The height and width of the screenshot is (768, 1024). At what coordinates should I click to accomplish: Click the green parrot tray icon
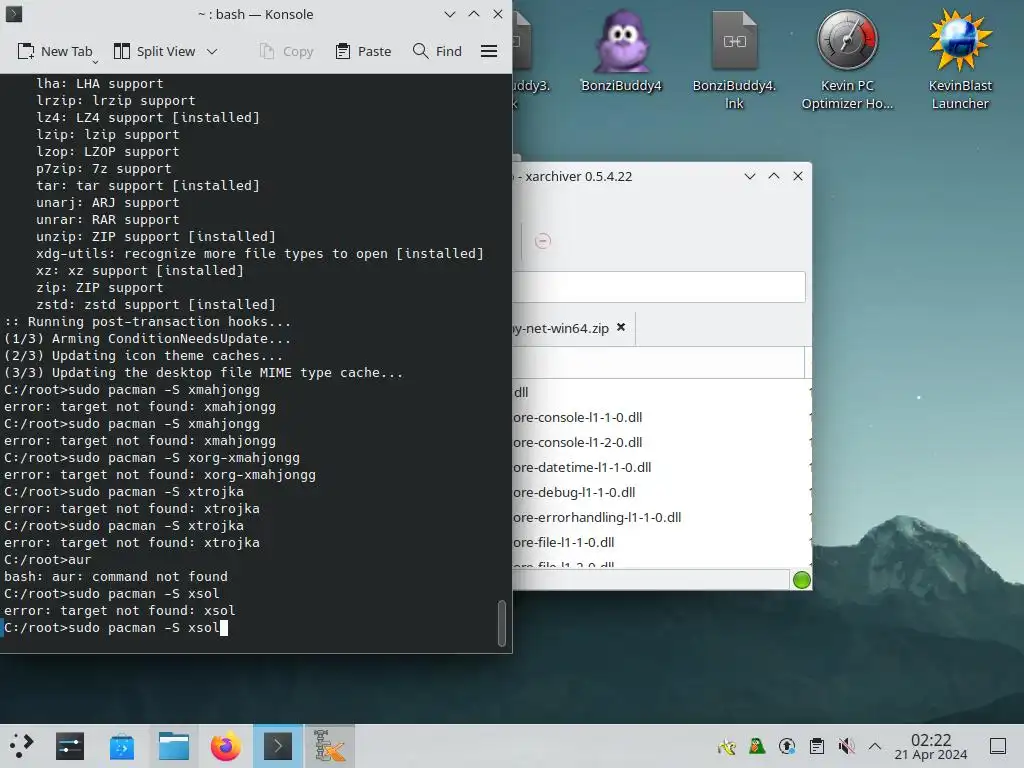coord(757,746)
